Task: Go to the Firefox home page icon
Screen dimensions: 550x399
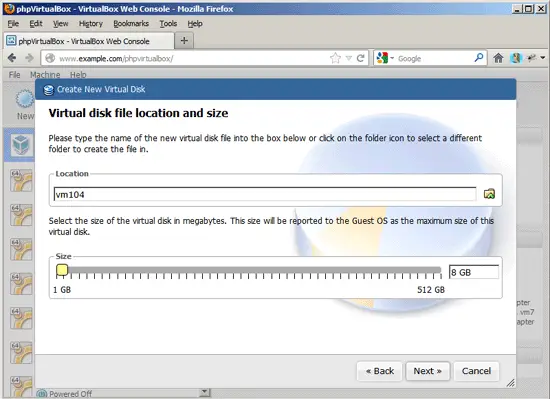Action: (498, 58)
